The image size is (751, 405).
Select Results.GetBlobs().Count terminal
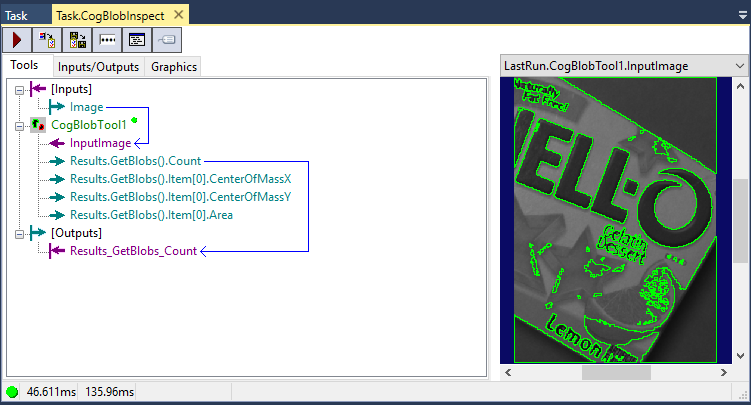(x=134, y=161)
